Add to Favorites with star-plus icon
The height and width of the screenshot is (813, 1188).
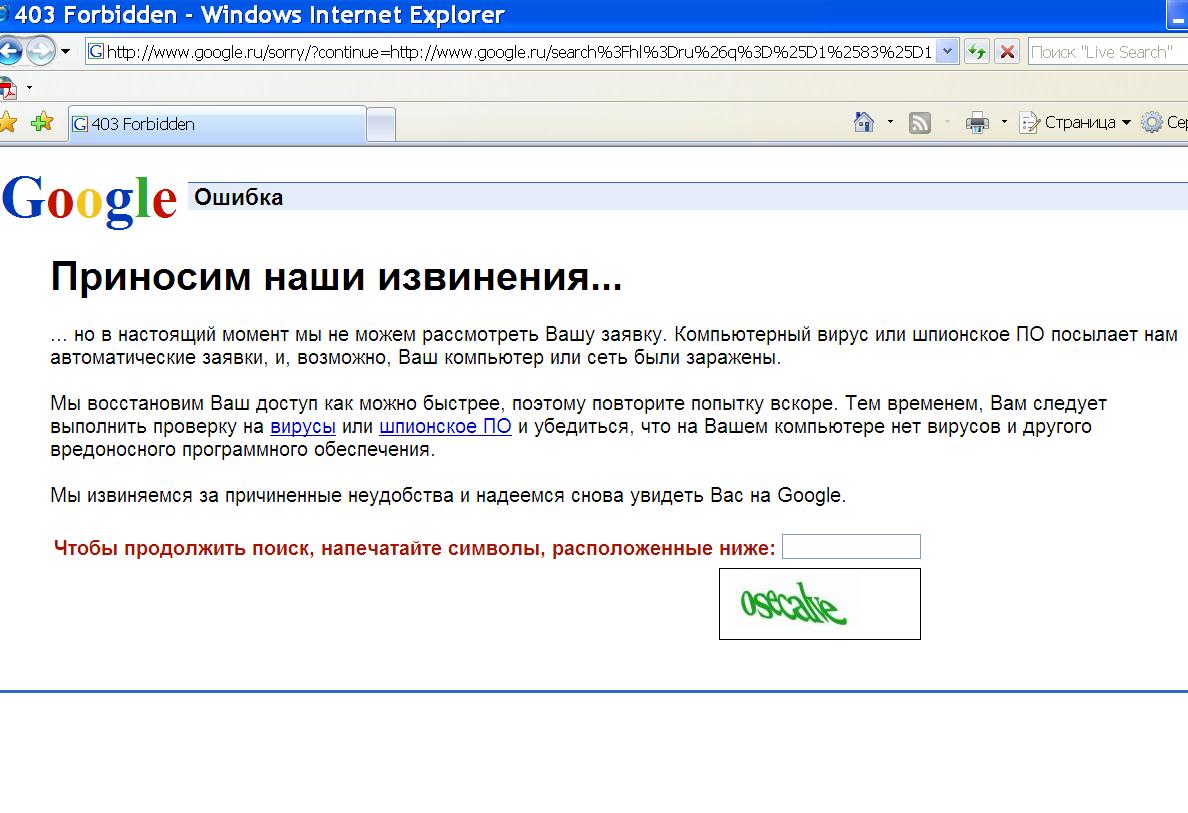coord(42,122)
